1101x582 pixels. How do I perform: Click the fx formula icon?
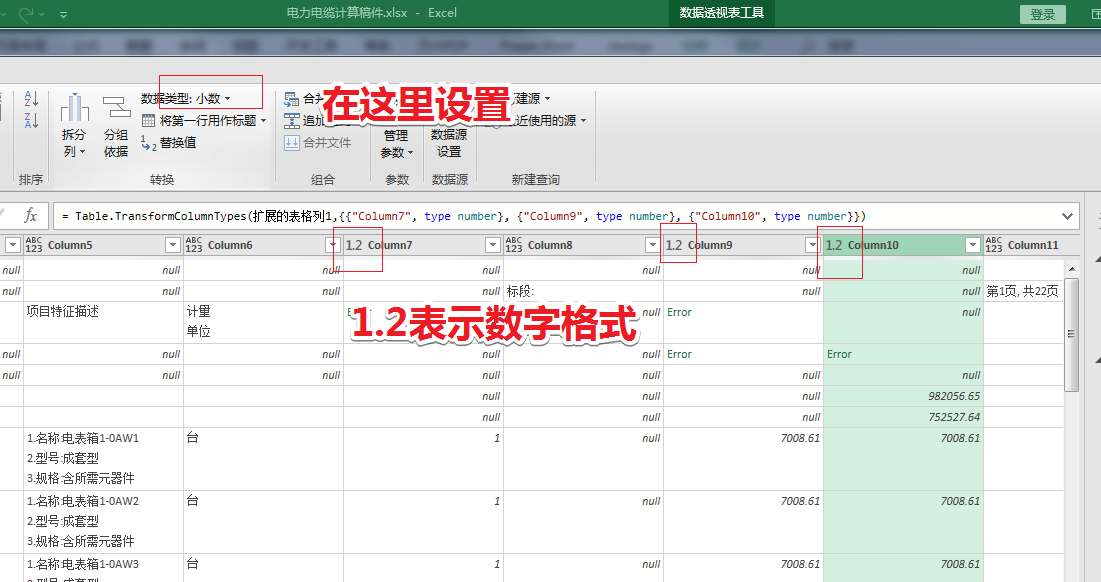[31, 216]
